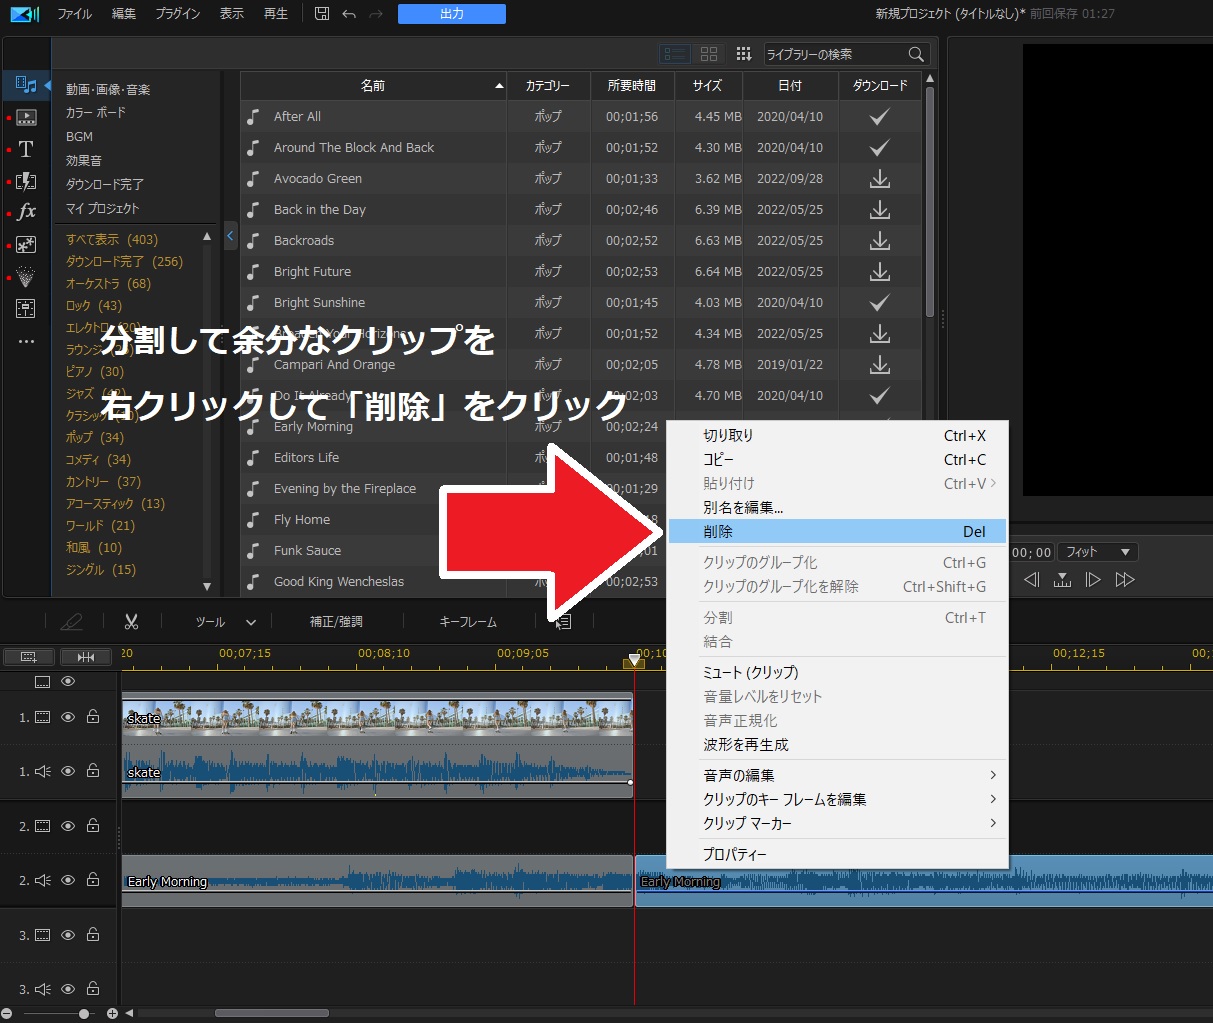Toggle audio track 1 enable checkbox

68,771
